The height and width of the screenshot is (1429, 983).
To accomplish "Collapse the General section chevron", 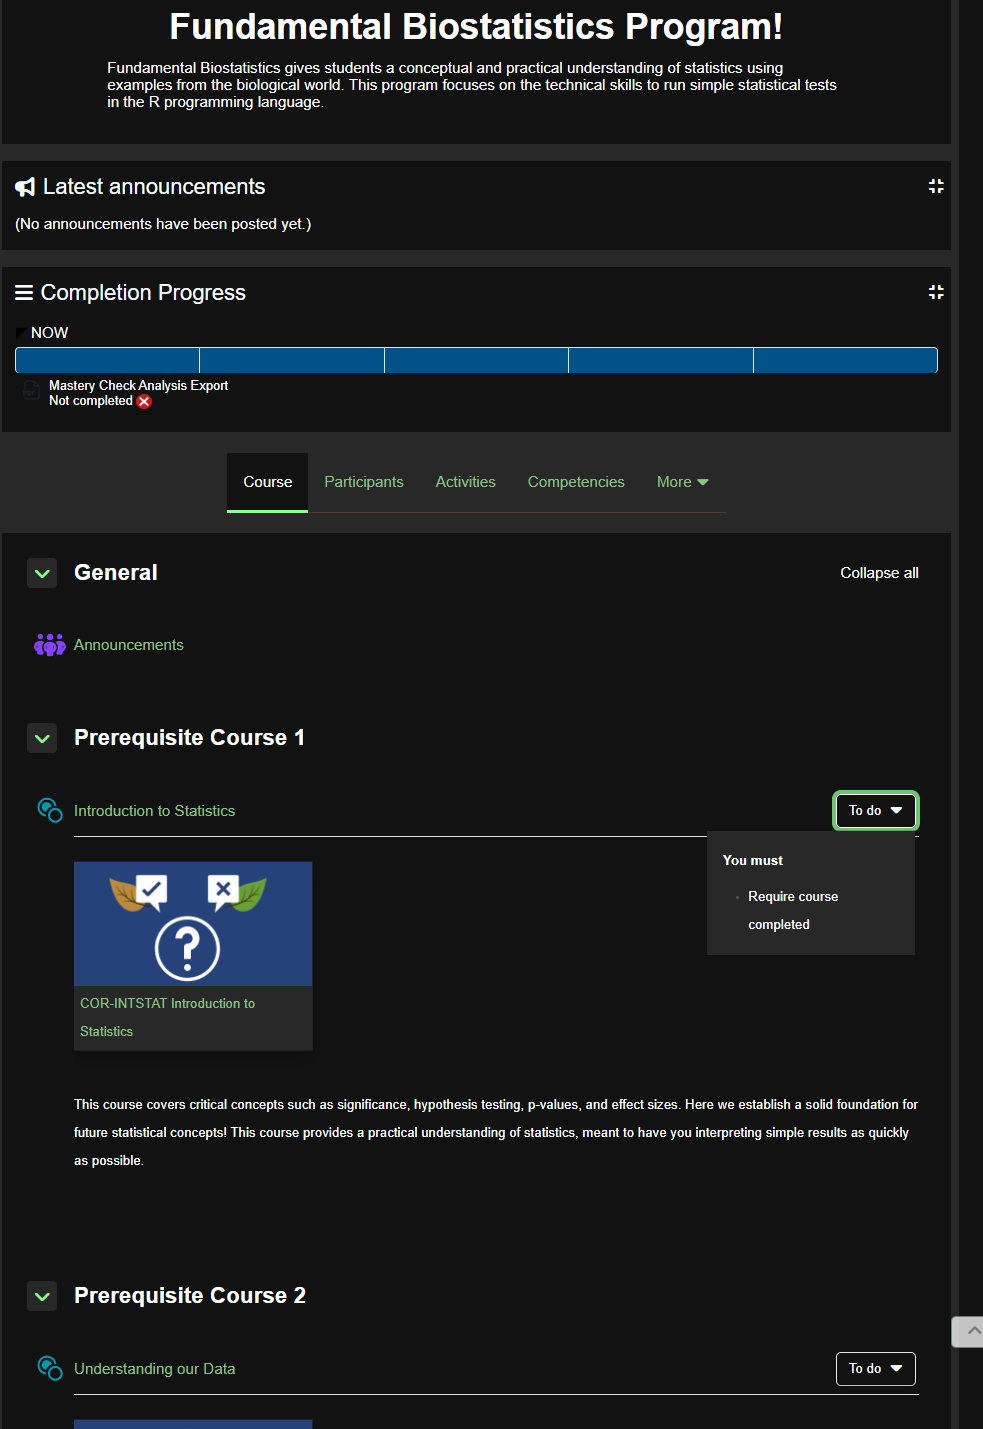I will tap(42, 573).
